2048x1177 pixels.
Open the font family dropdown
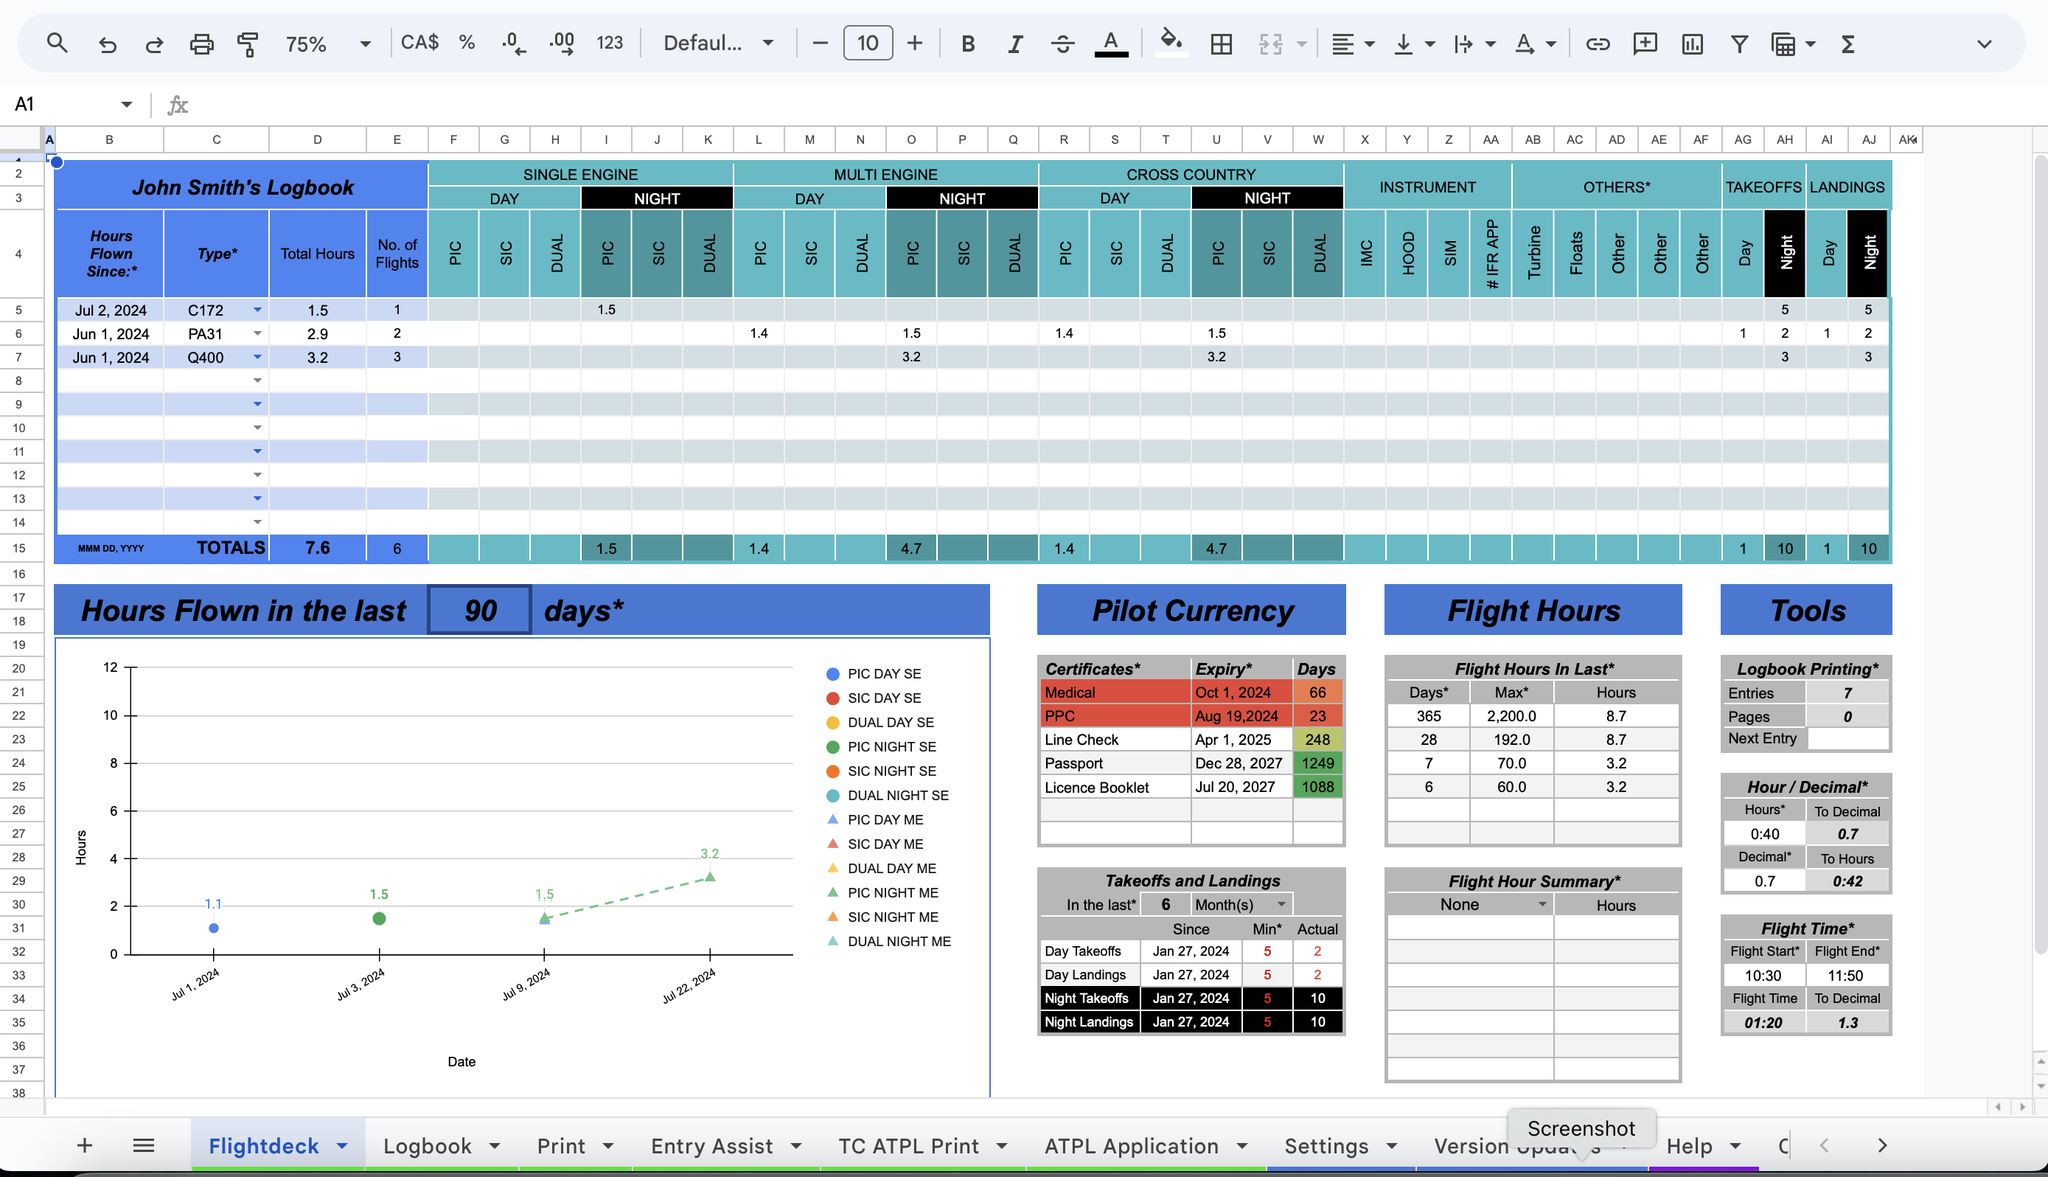(x=718, y=43)
